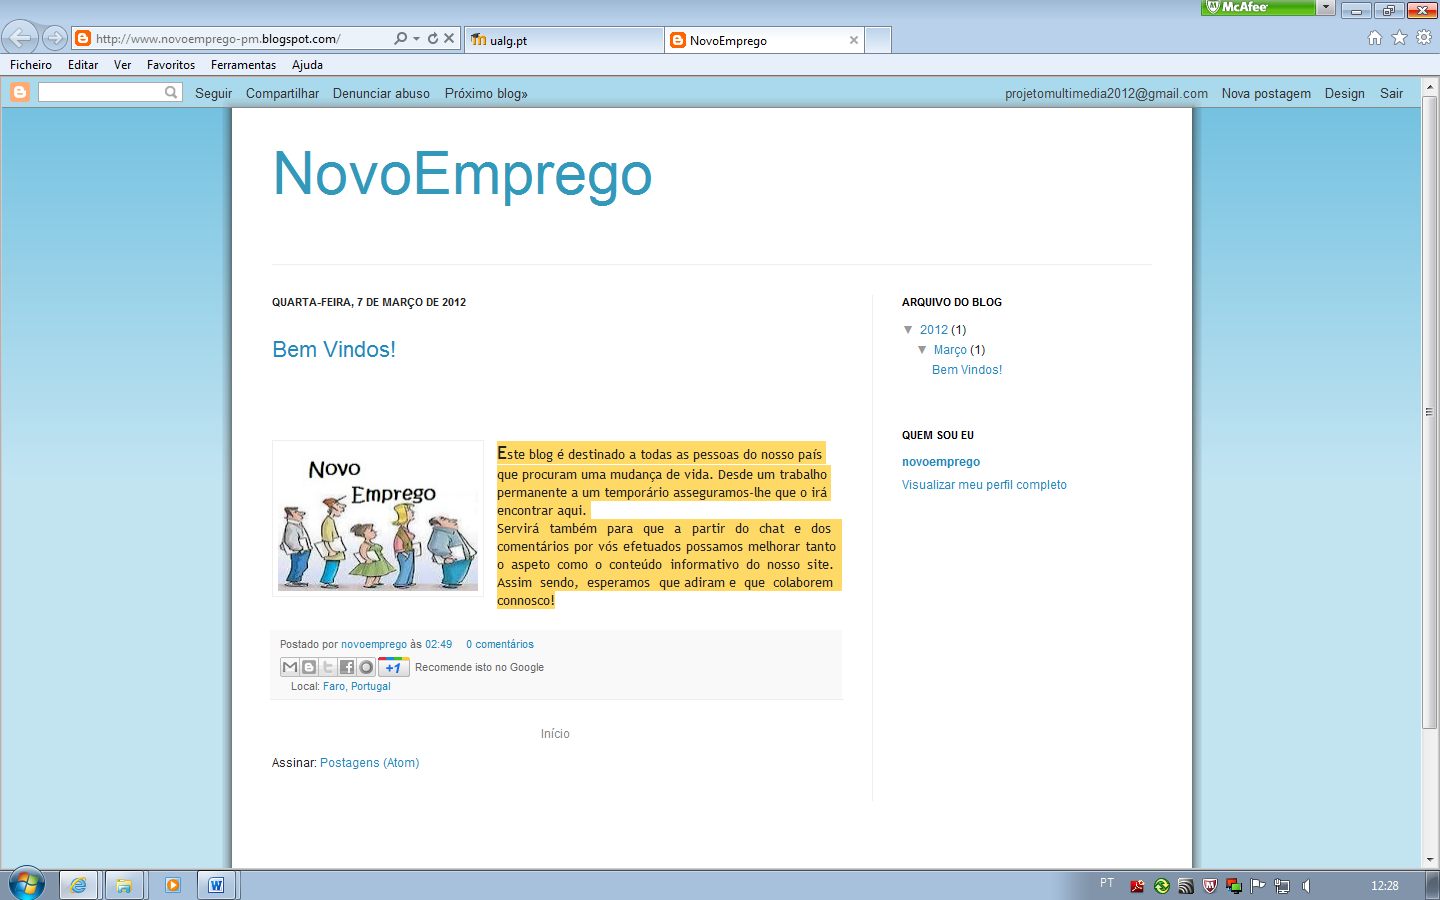1440x900 pixels.
Task: Share post to Twitter icon
Action: (x=328, y=667)
